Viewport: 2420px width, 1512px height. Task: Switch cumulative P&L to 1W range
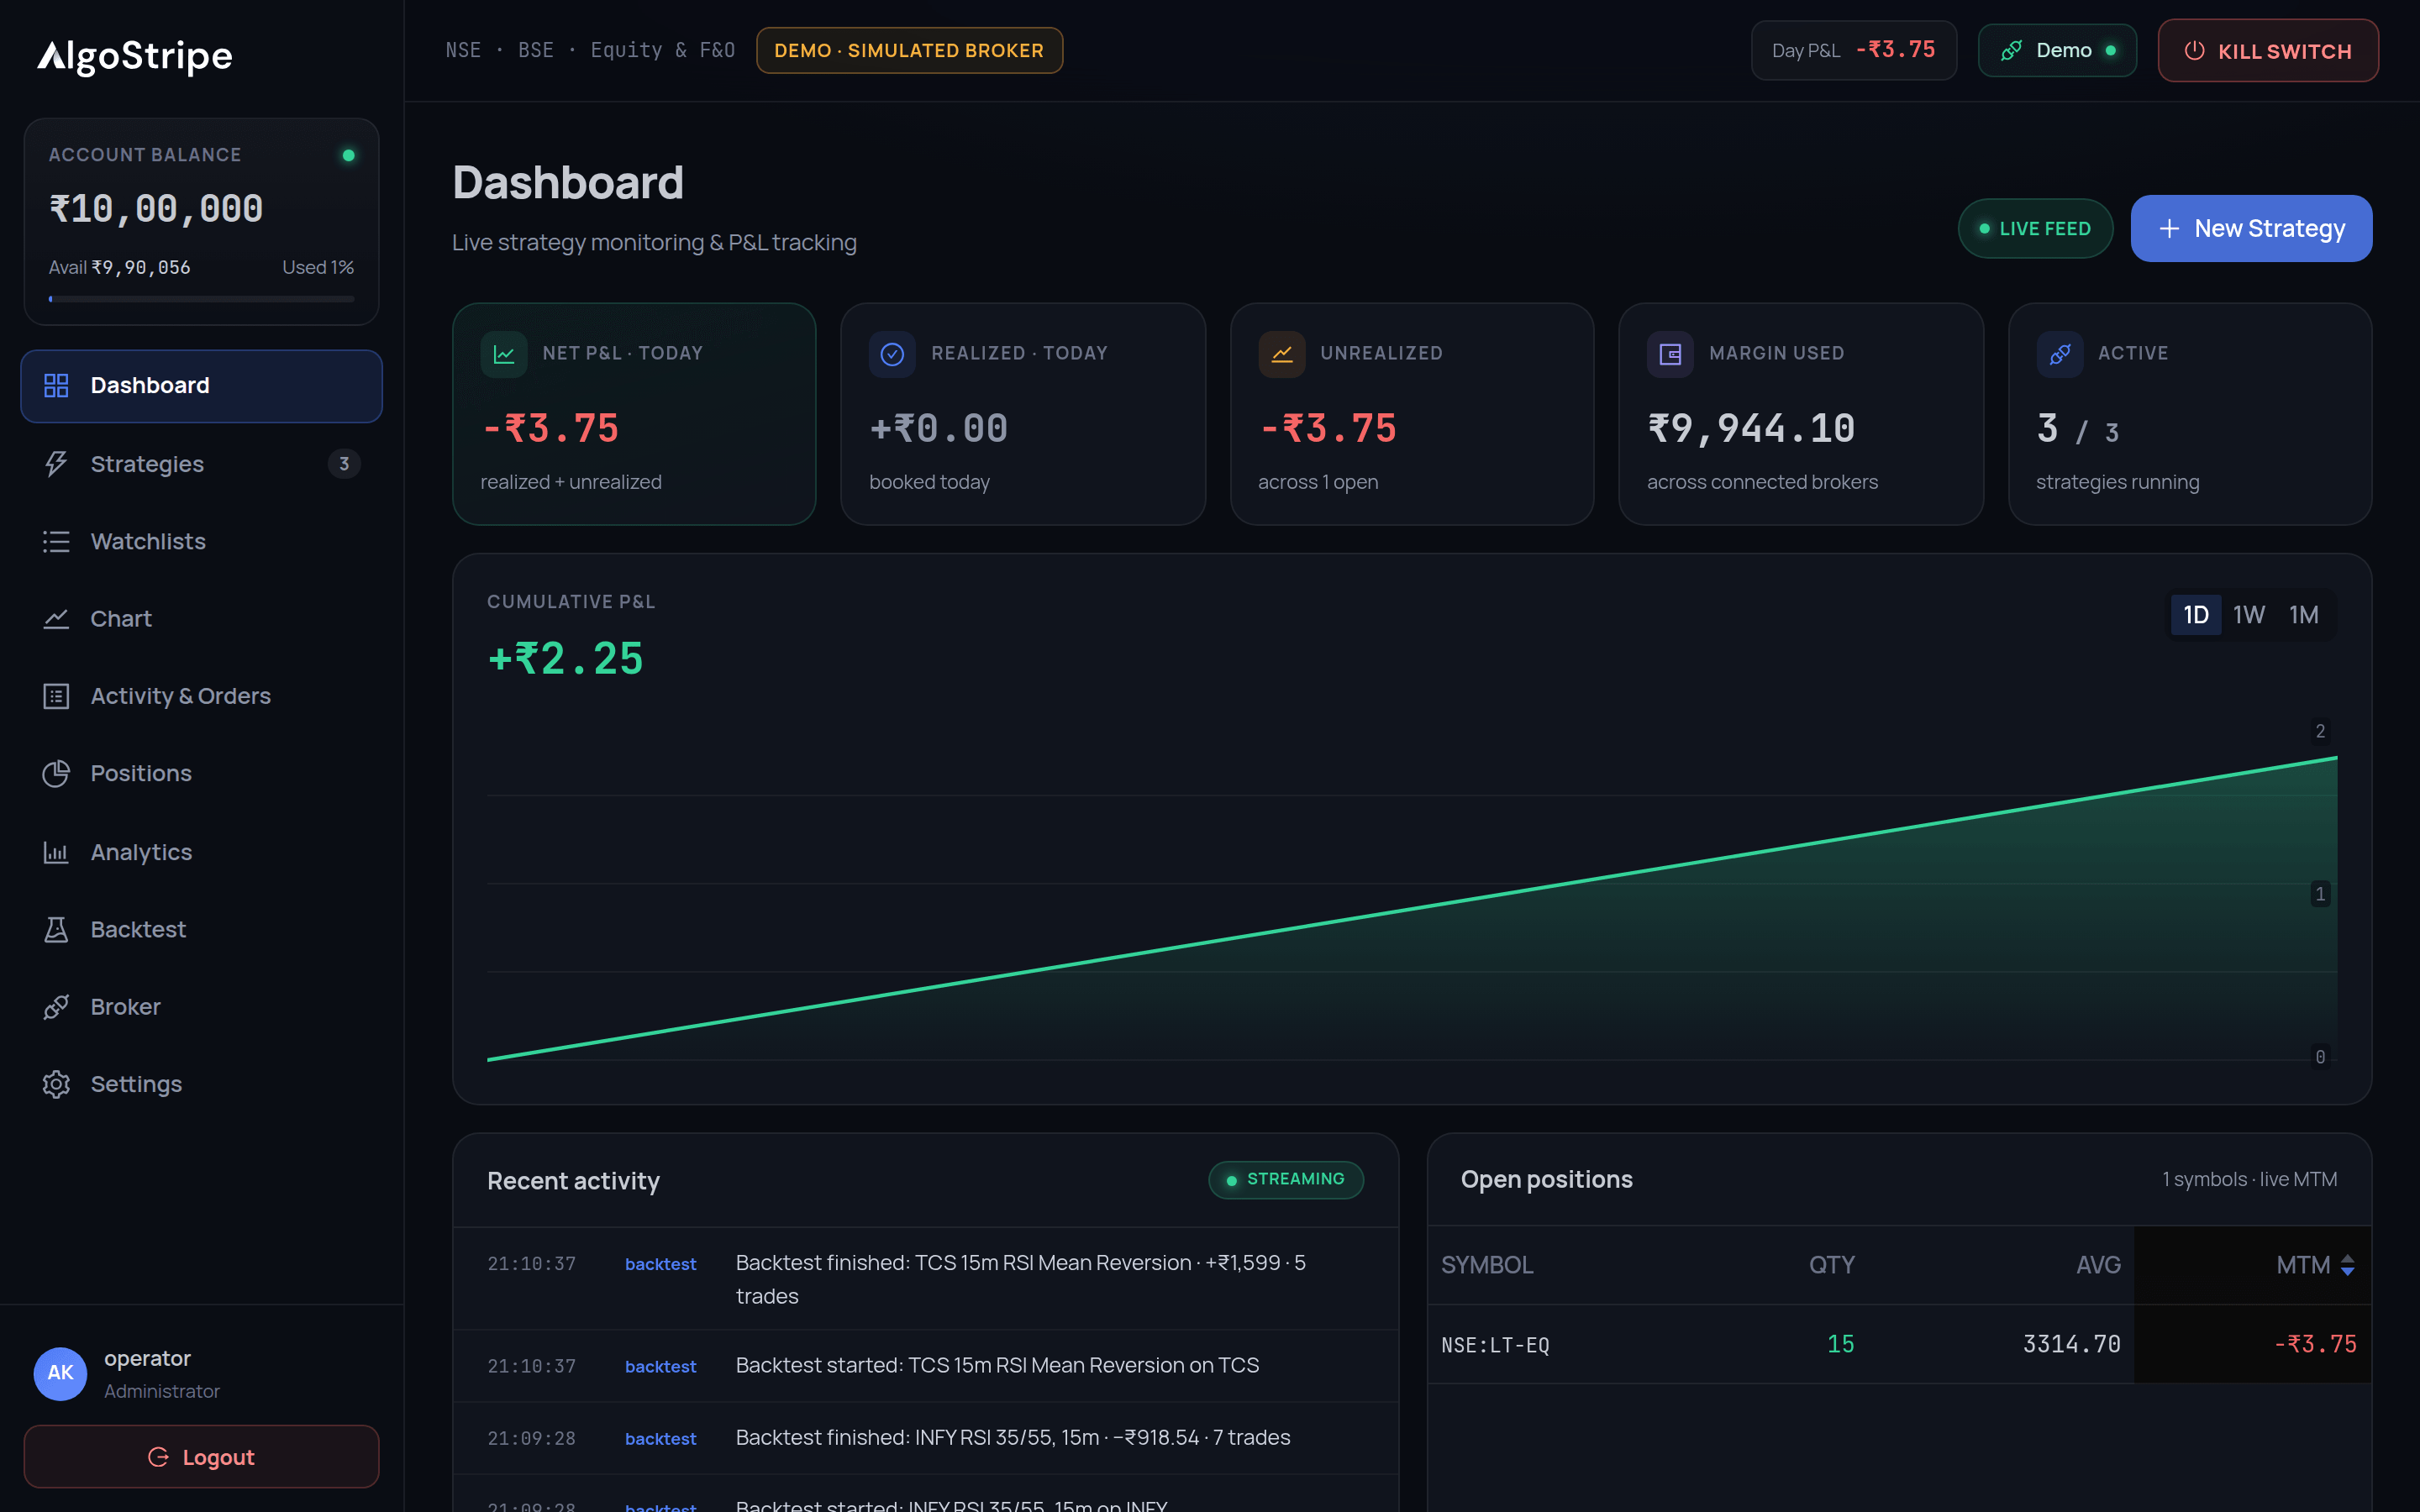(2249, 615)
